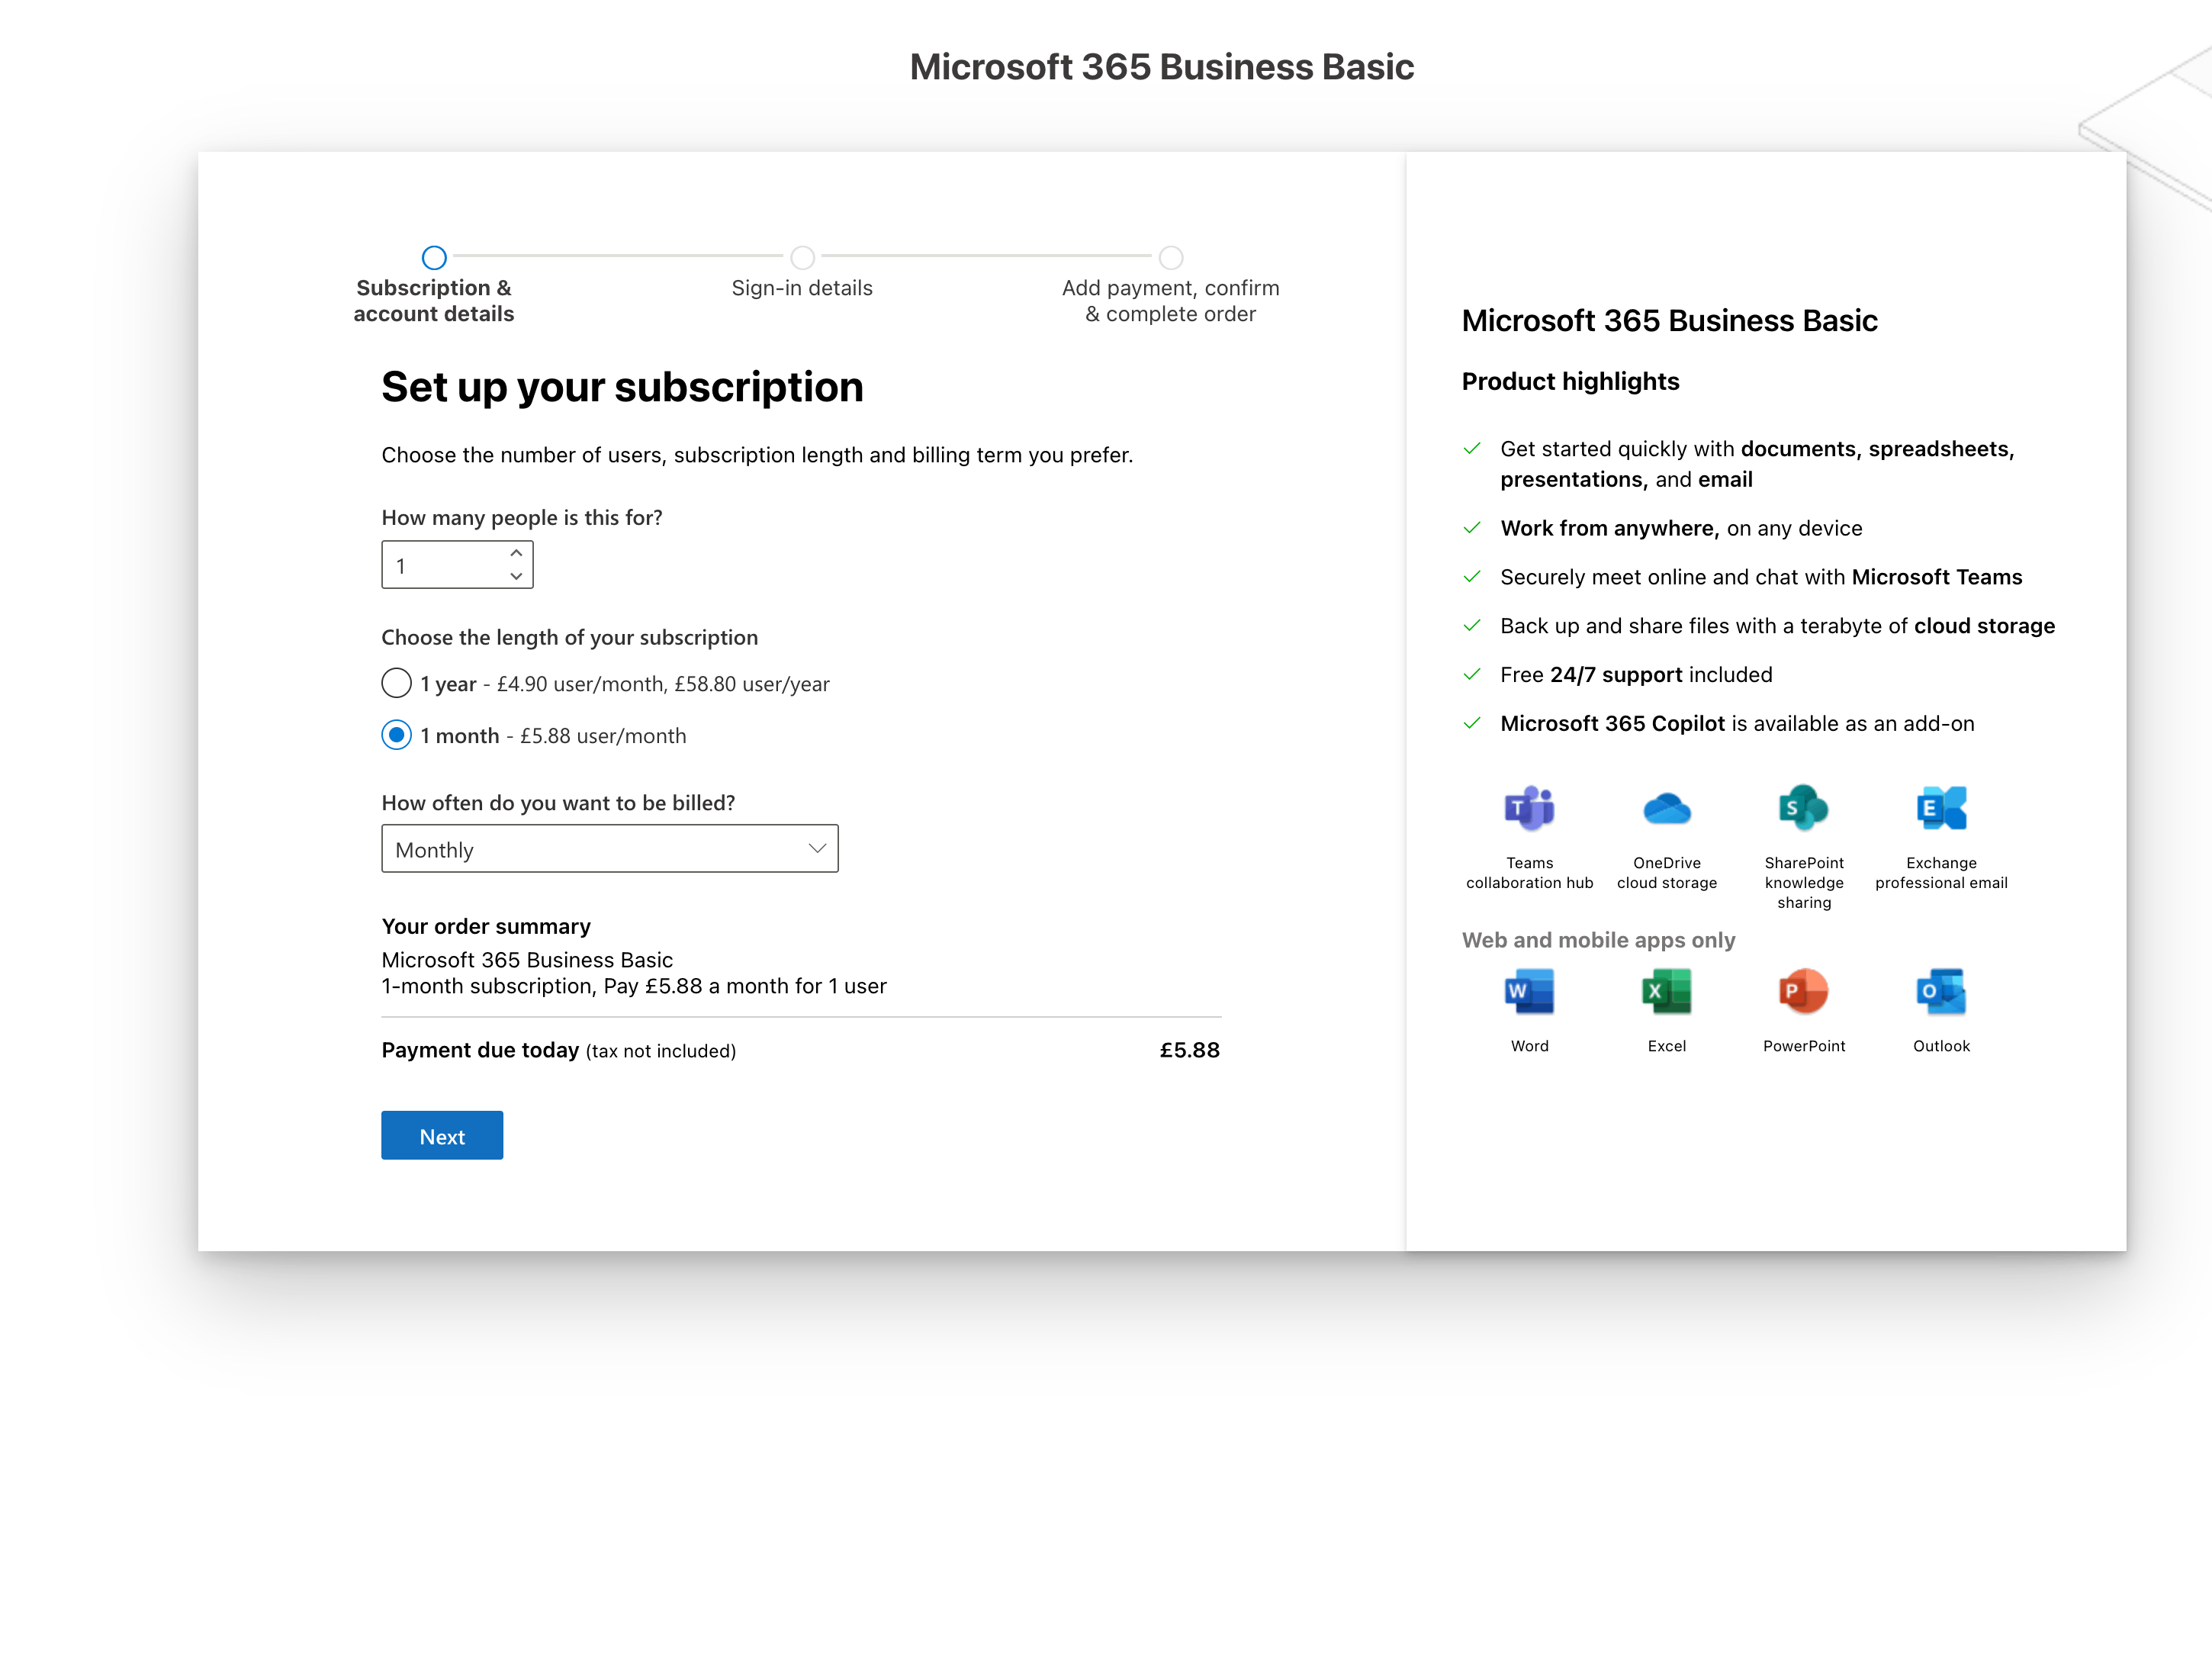Click the 'Your order summary' heading
The width and height of the screenshot is (2212, 1654).
click(486, 926)
